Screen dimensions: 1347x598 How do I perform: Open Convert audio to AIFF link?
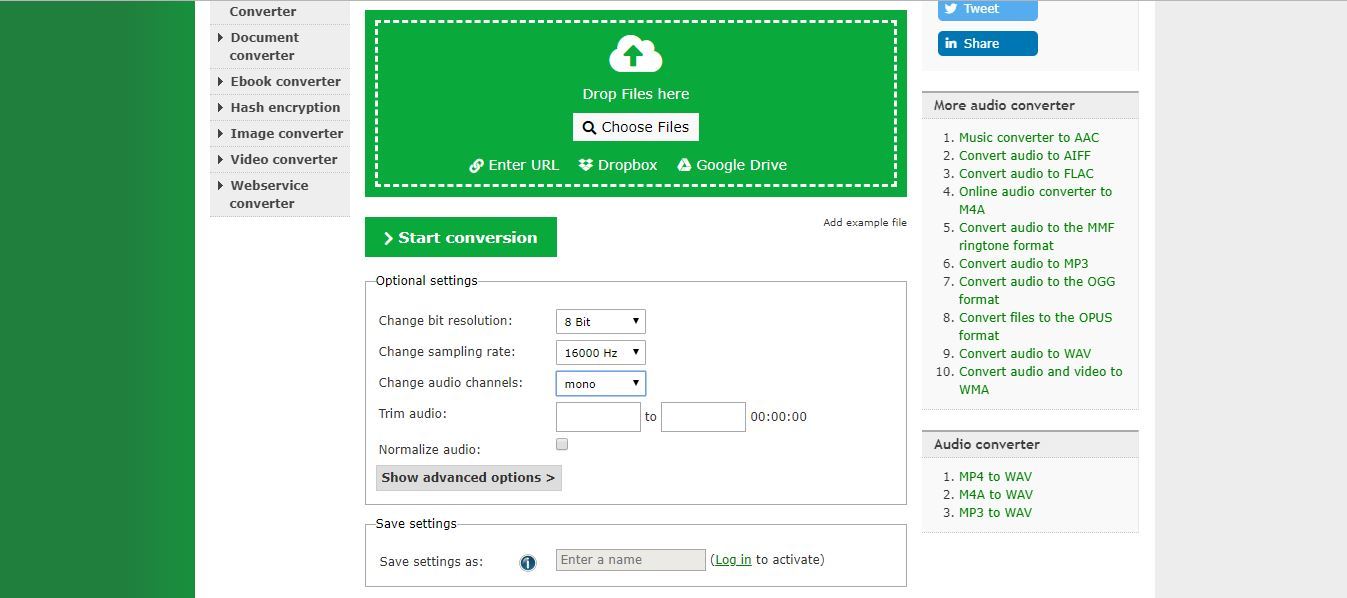click(1025, 156)
